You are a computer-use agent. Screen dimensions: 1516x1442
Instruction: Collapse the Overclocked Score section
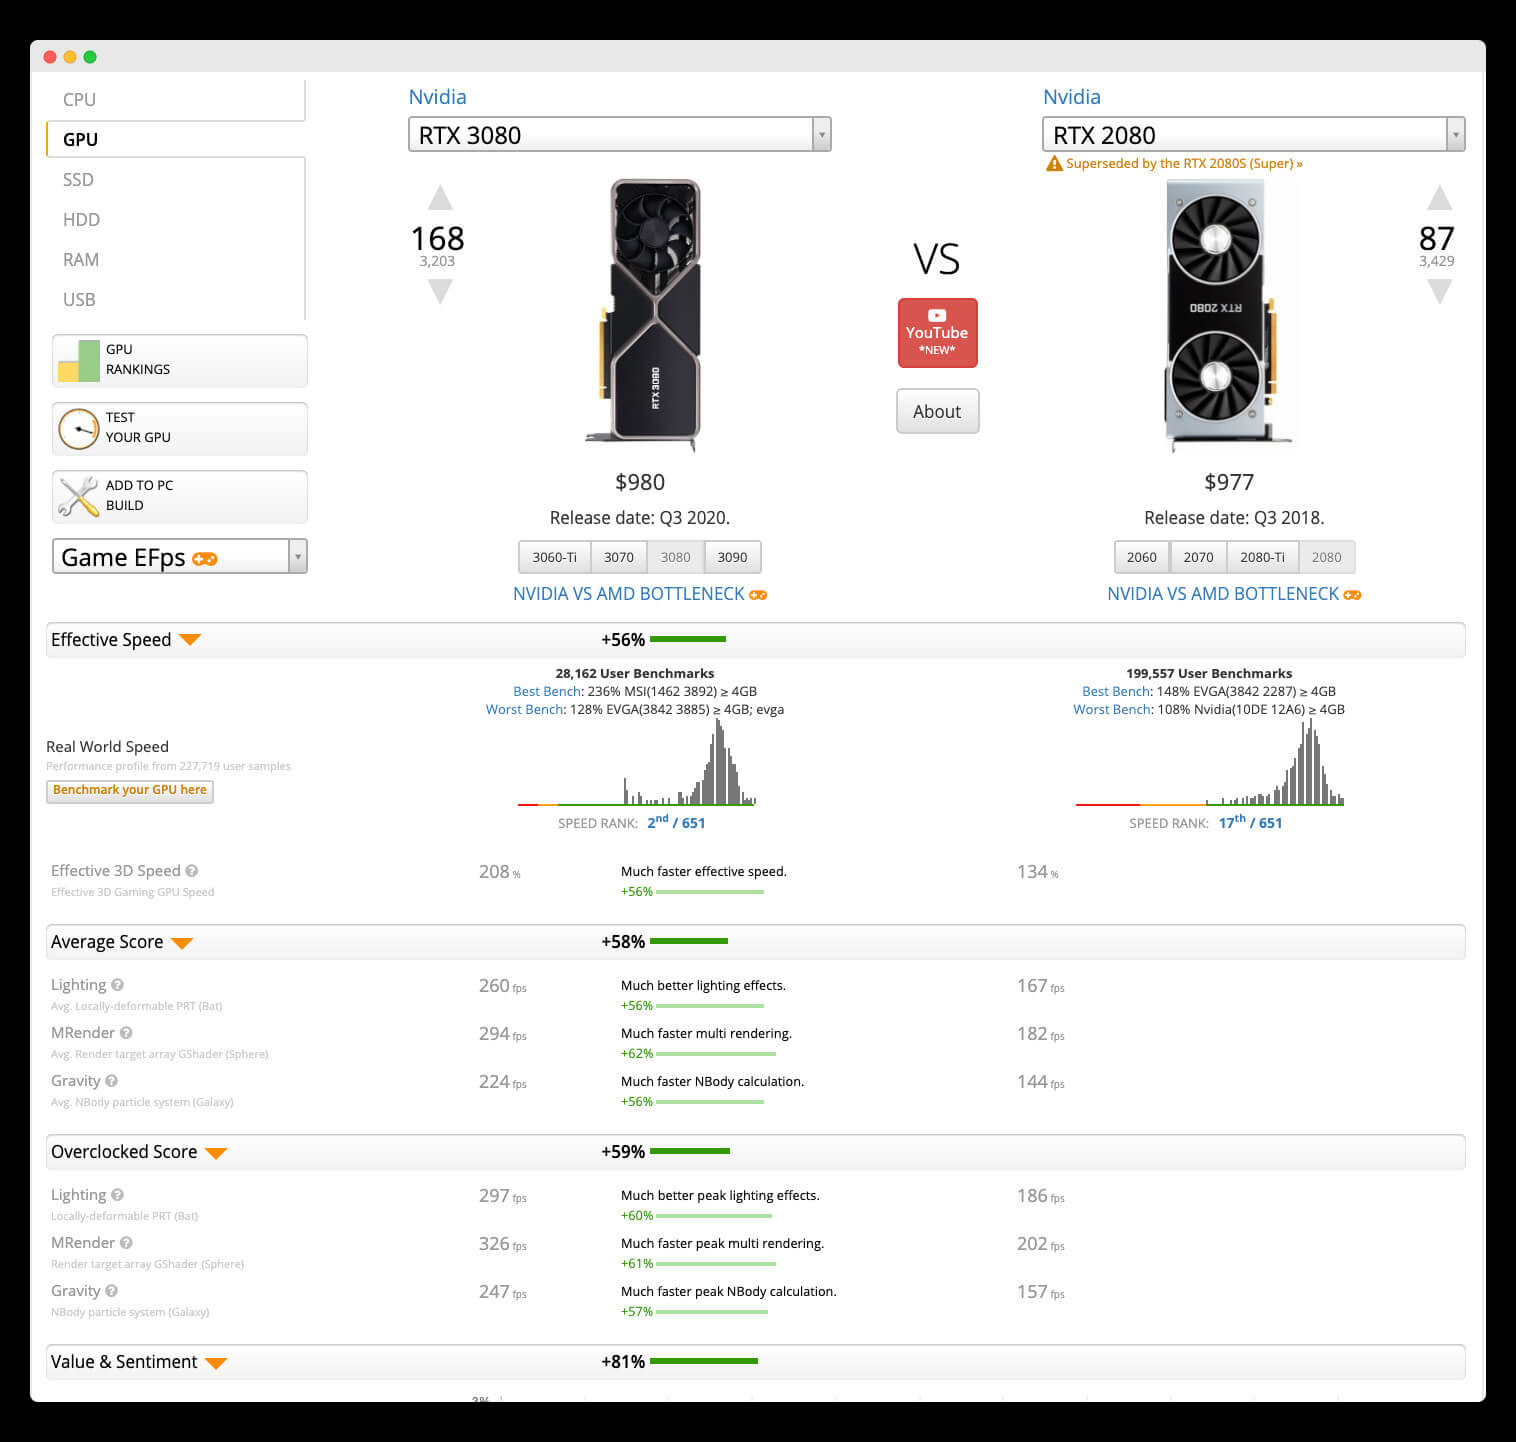tap(216, 1153)
